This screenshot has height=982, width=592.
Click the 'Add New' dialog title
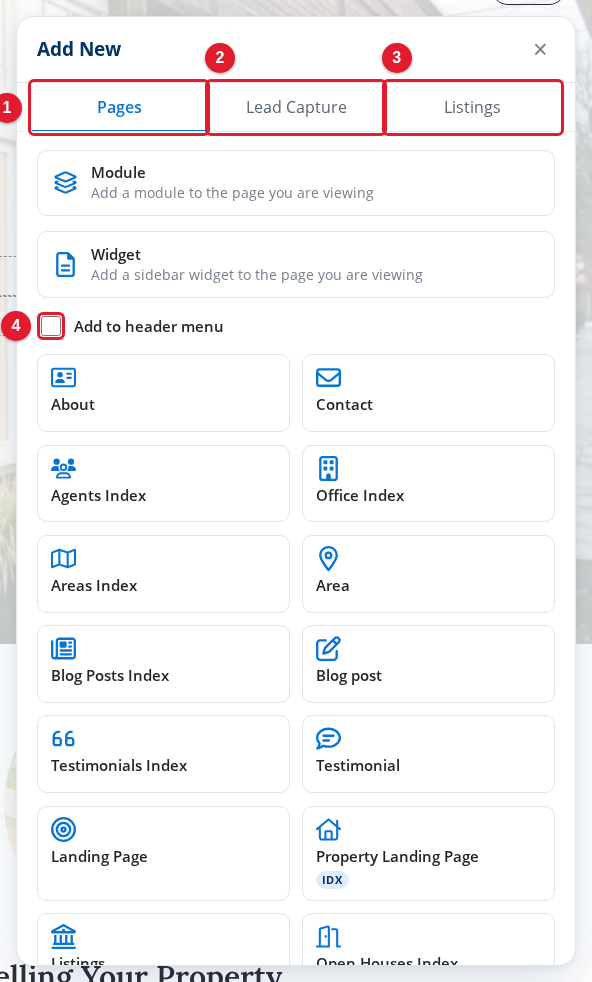tap(79, 49)
